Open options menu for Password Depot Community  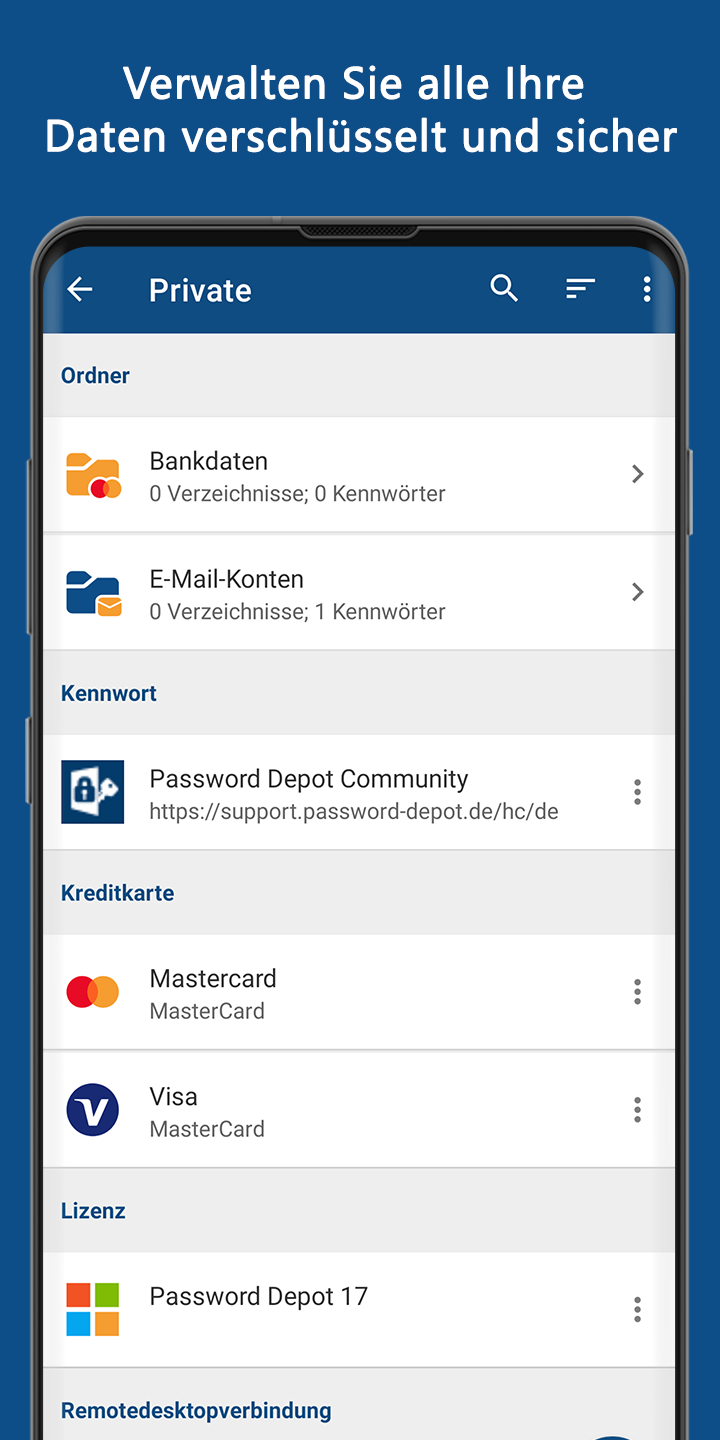click(637, 792)
